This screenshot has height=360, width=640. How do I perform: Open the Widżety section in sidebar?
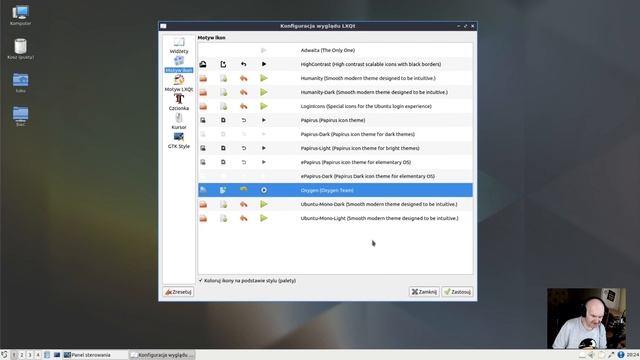tap(179, 45)
